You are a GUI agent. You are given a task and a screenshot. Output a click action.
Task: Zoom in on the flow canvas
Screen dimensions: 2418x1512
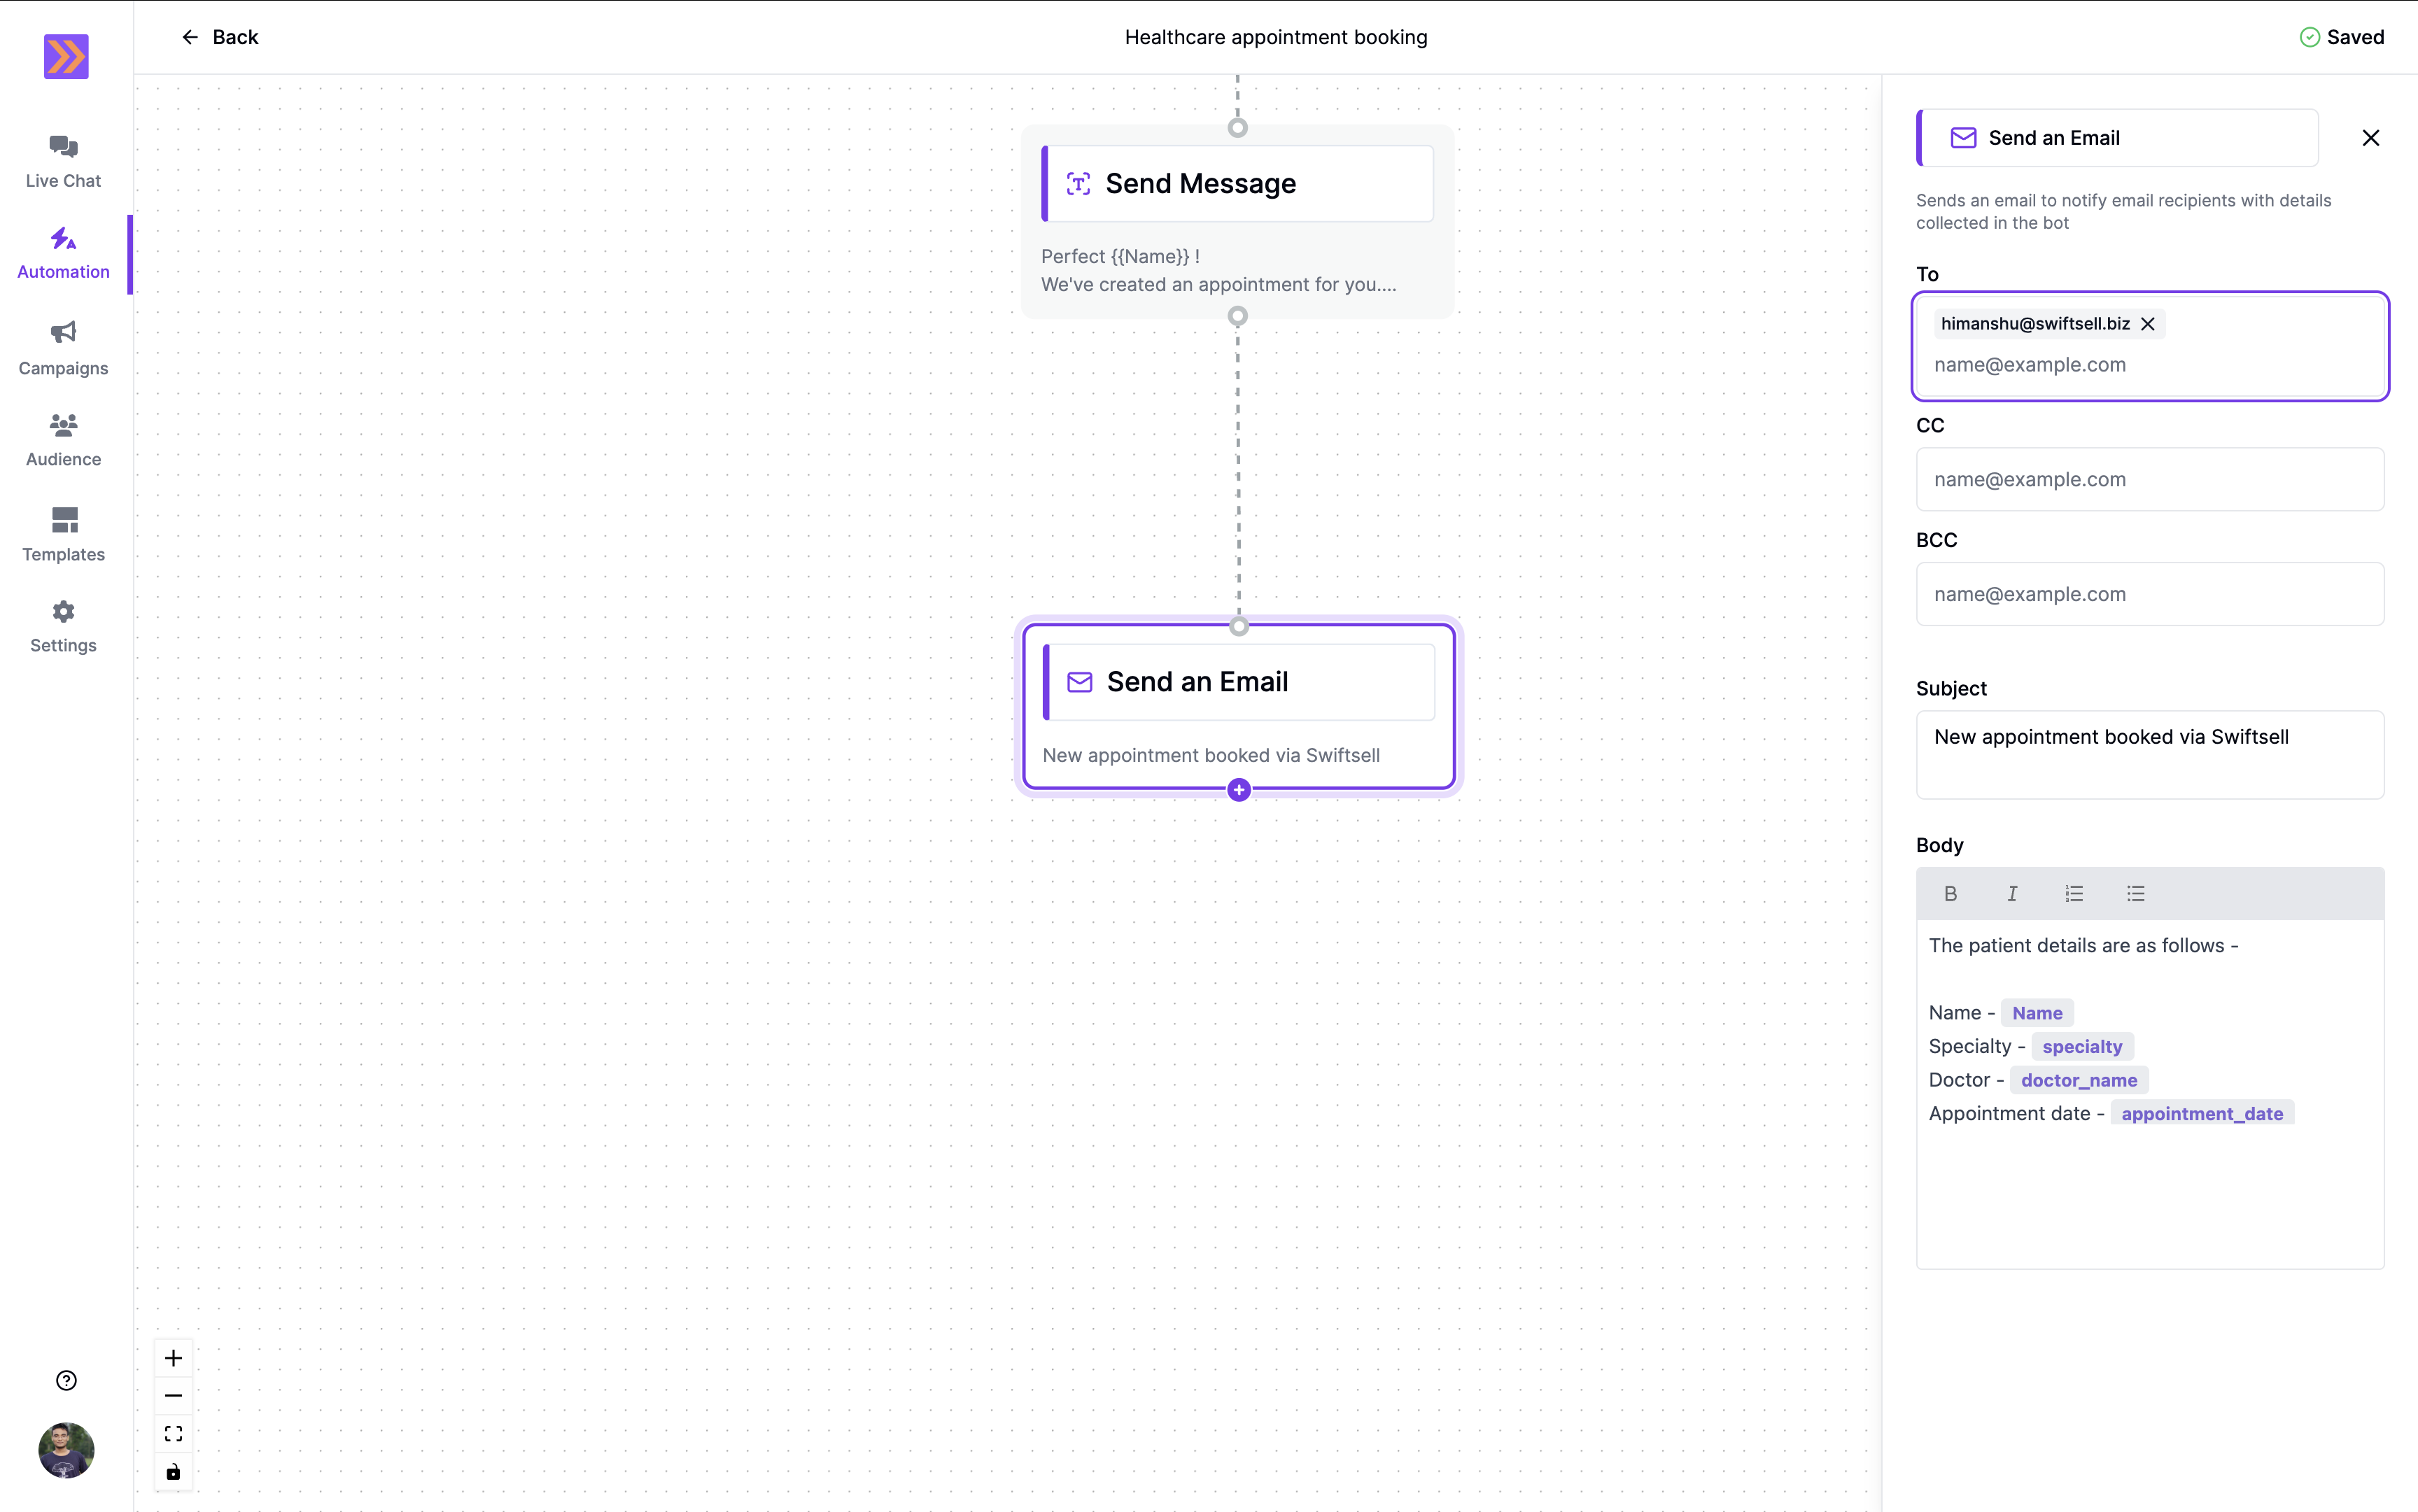(172, 1357)
